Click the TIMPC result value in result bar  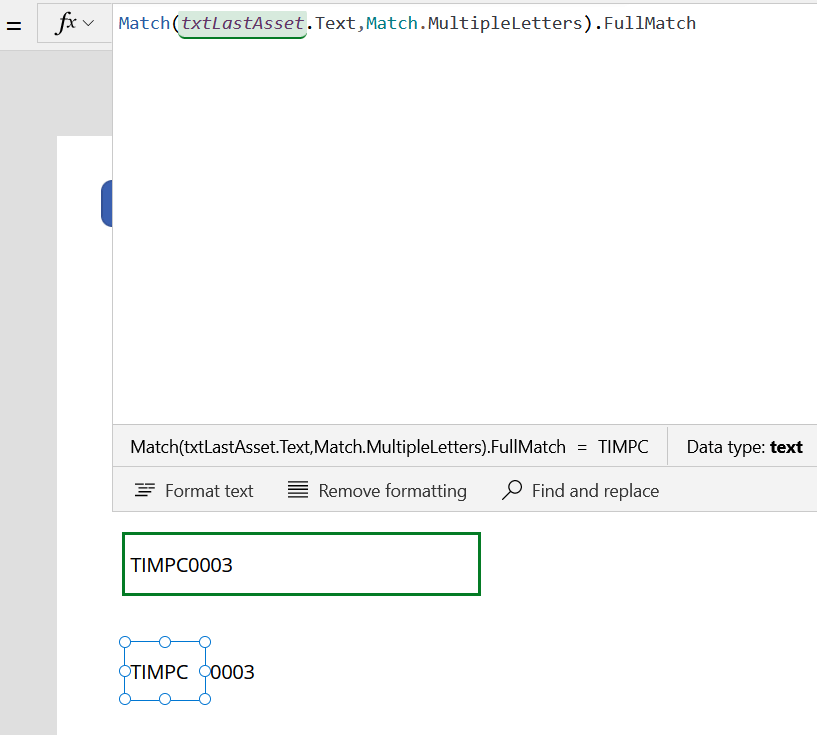coord(623,447)
